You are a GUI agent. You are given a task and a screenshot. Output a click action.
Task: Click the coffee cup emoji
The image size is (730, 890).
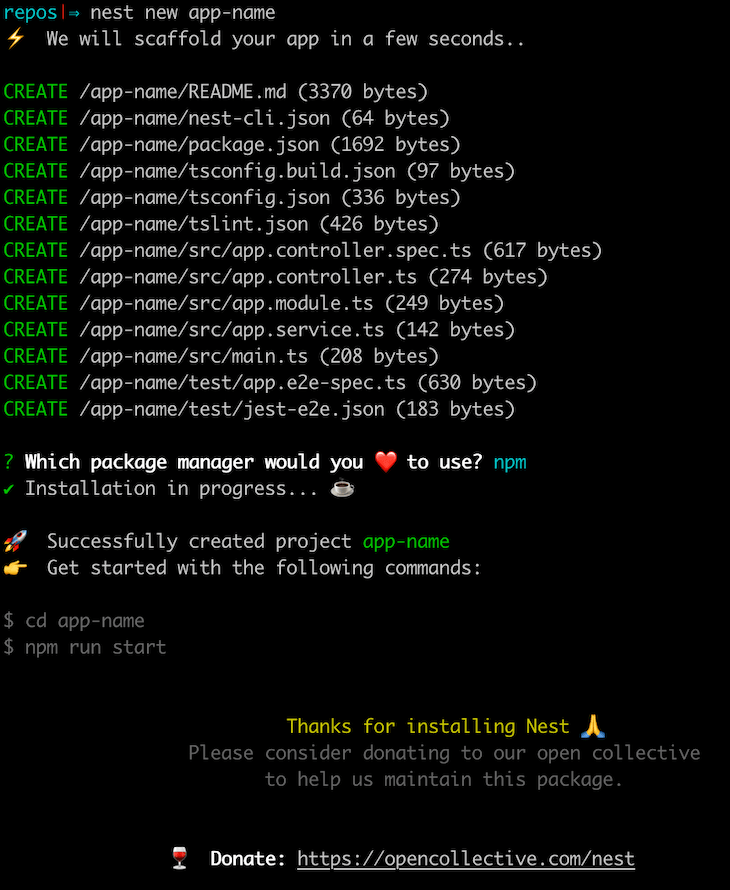click(x=342, y=488)
